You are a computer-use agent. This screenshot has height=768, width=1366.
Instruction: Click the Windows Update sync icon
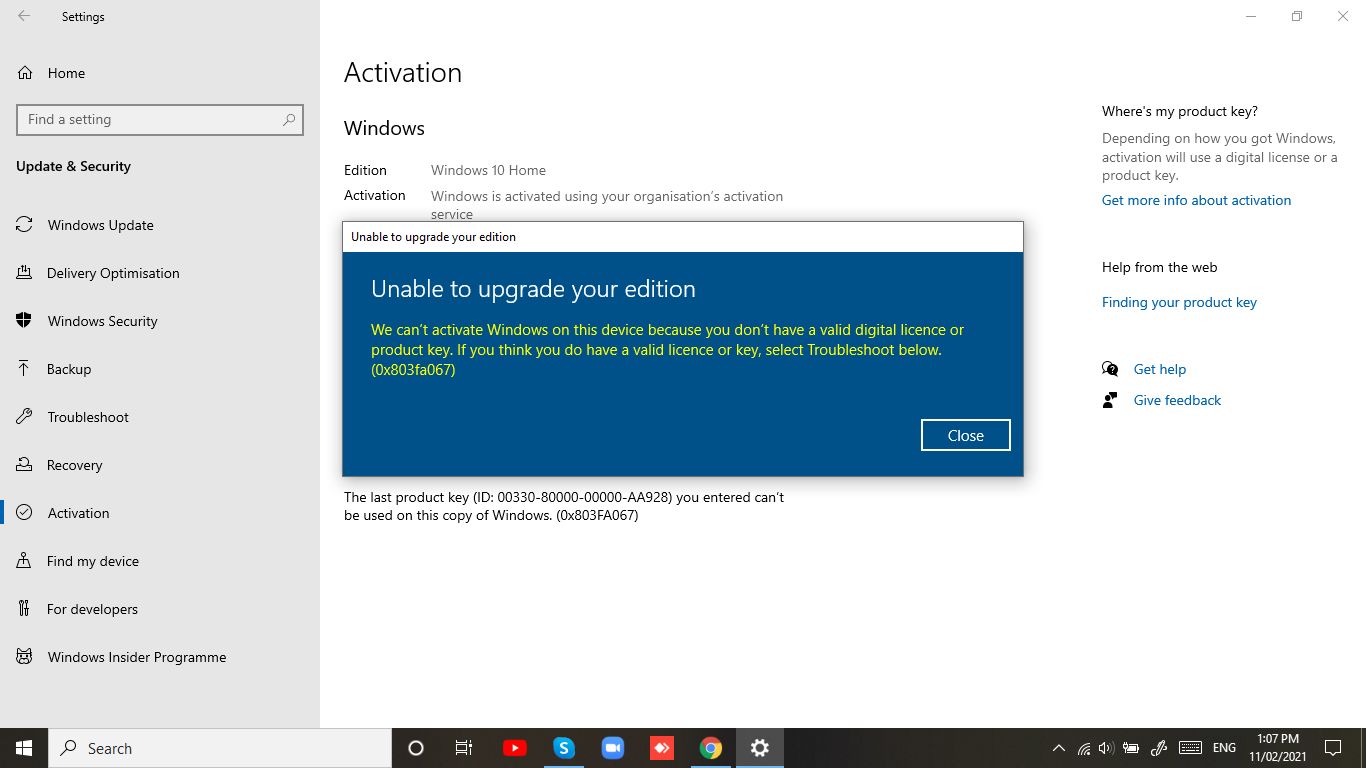point(24,225)
